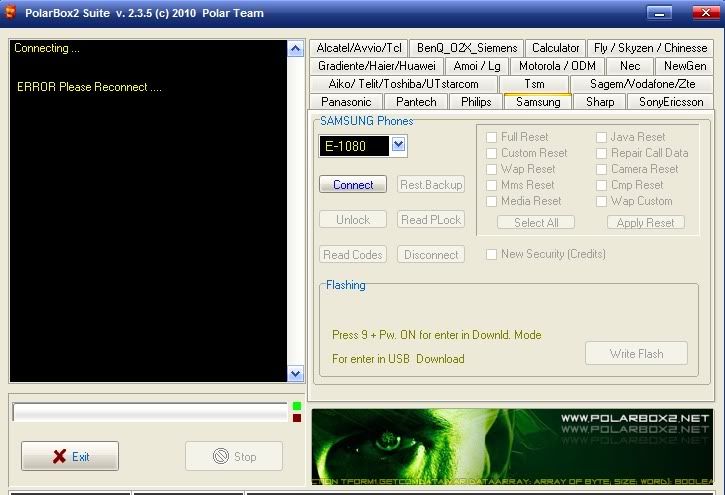Click the Select All button
This screenshot has height=495, width=725.
[536, 223]
